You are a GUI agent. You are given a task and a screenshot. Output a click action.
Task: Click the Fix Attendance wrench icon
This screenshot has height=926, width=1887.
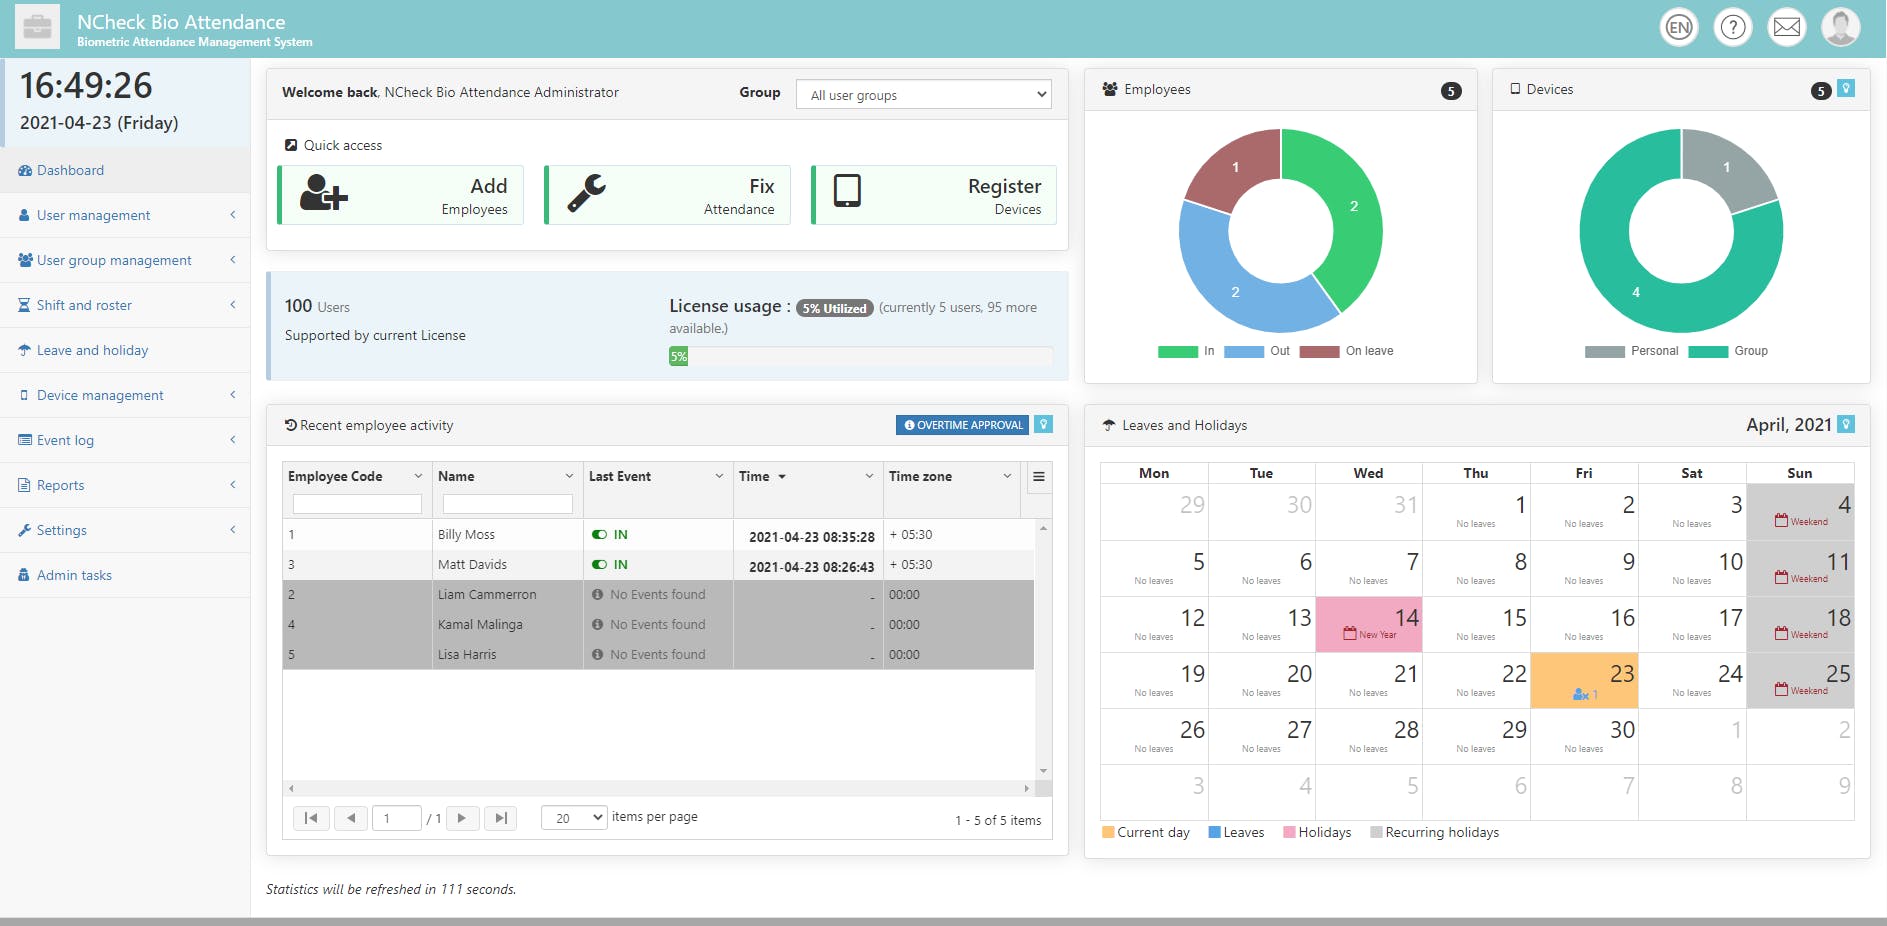587,192
